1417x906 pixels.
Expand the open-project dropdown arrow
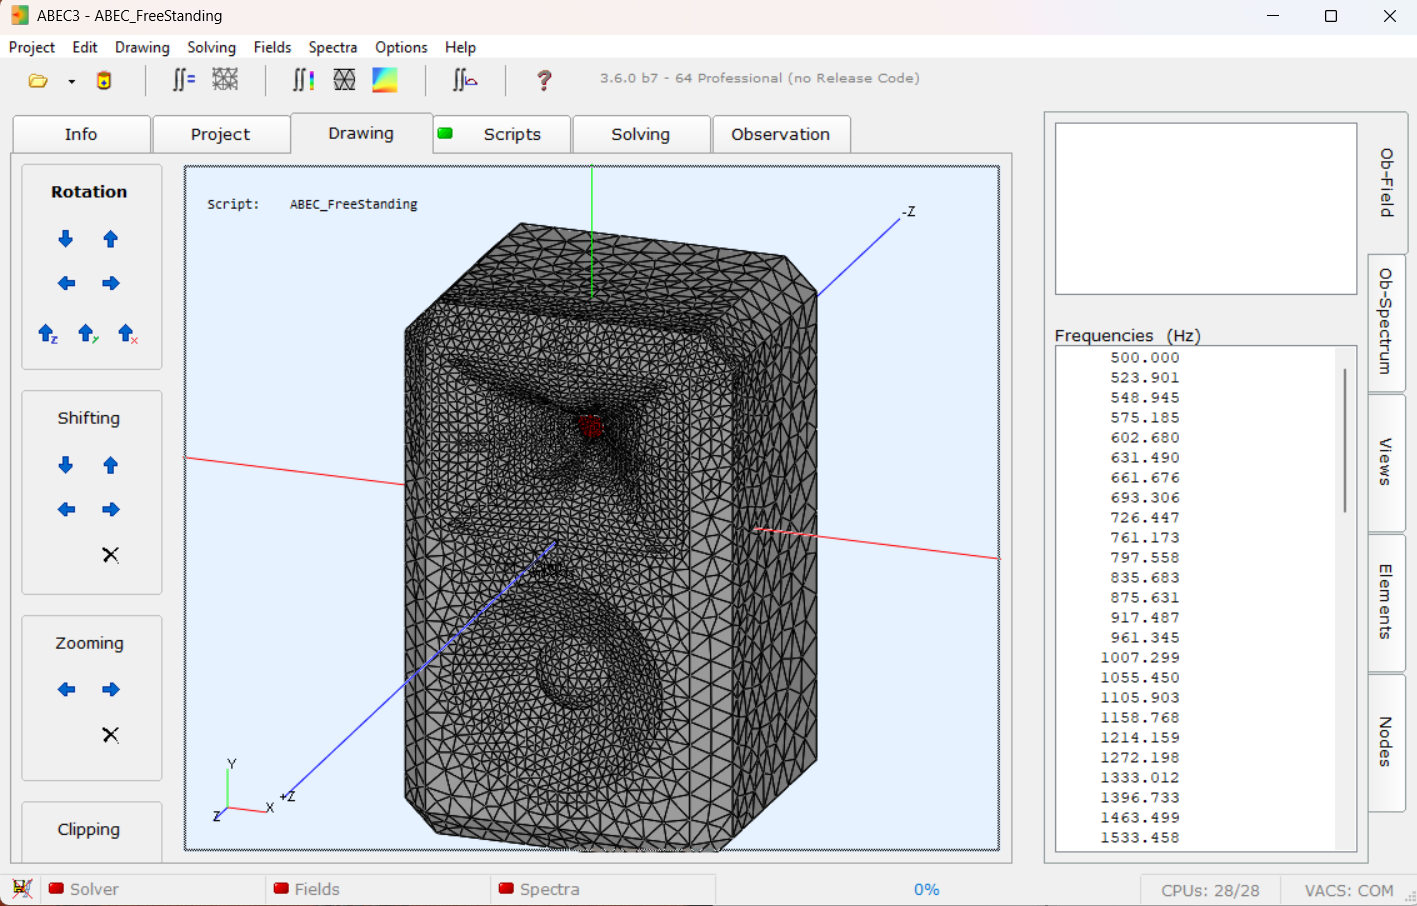(x=72, y=82)
